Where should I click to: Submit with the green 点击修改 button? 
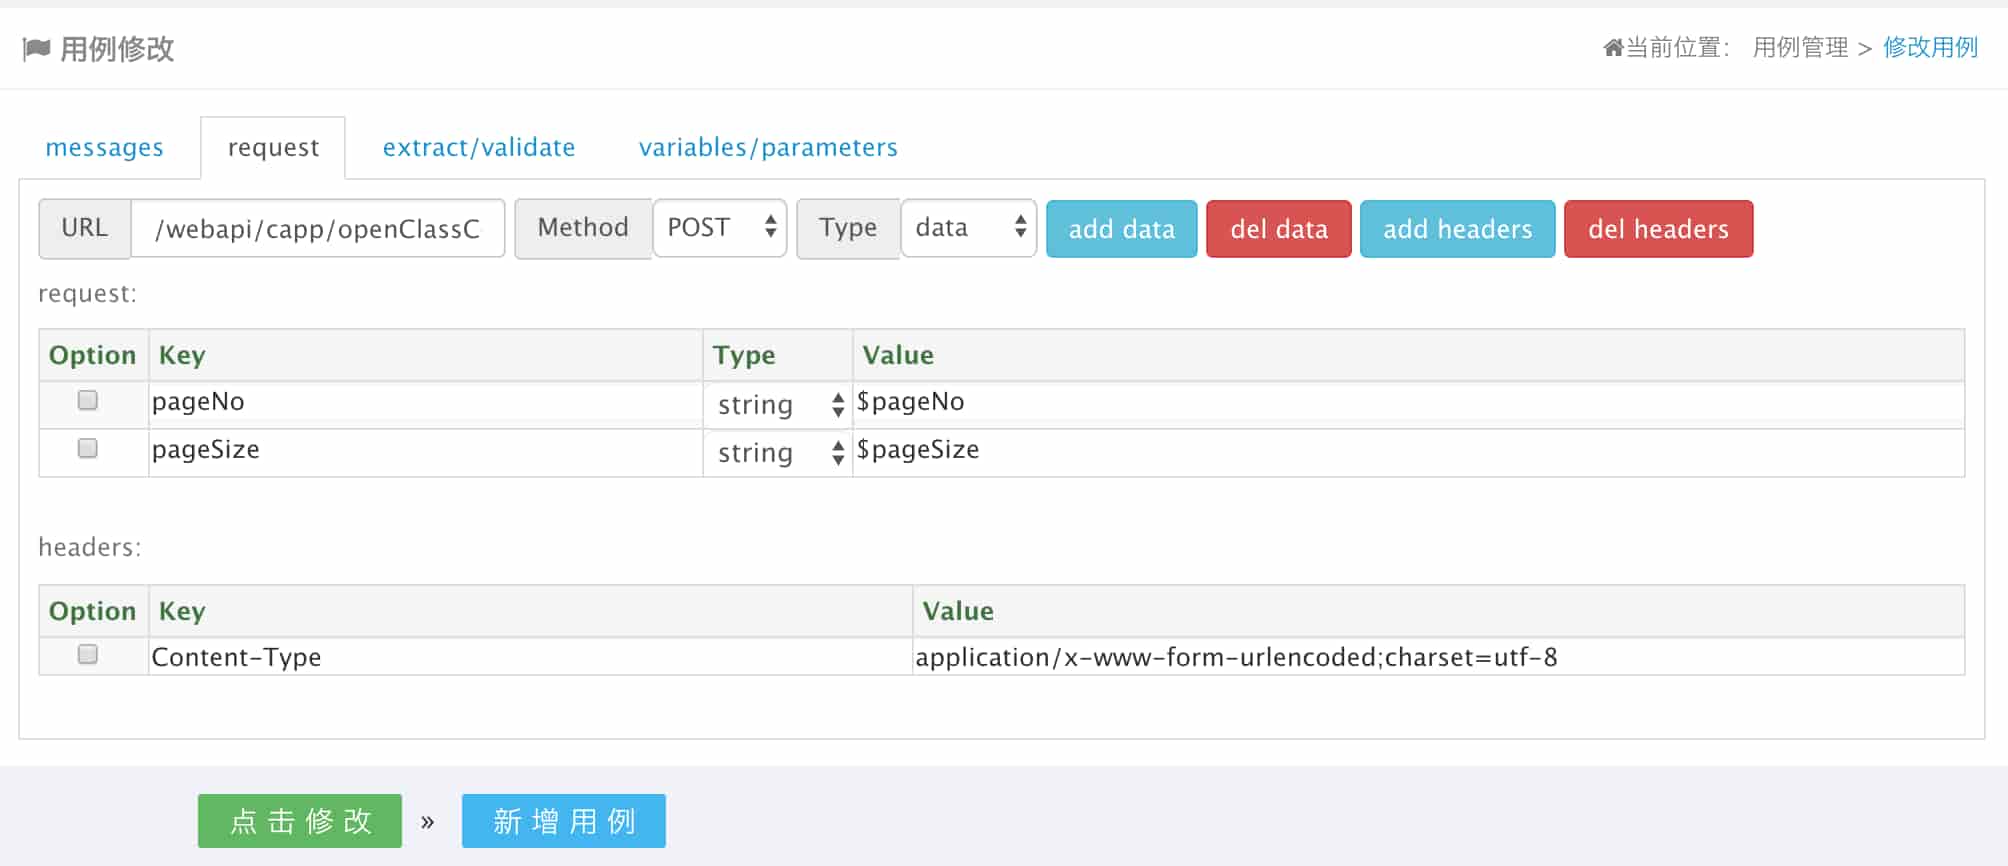coord(300,821)
